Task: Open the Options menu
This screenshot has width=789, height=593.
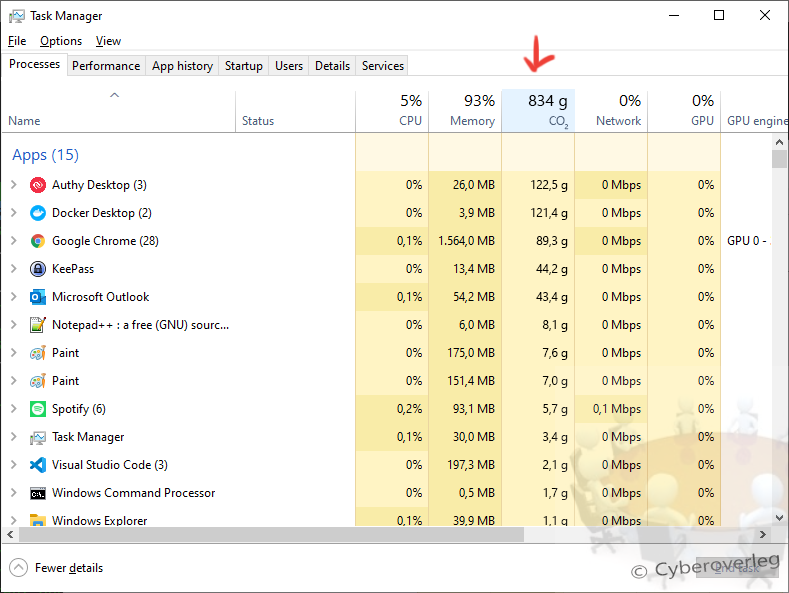Action: [61, 41]
